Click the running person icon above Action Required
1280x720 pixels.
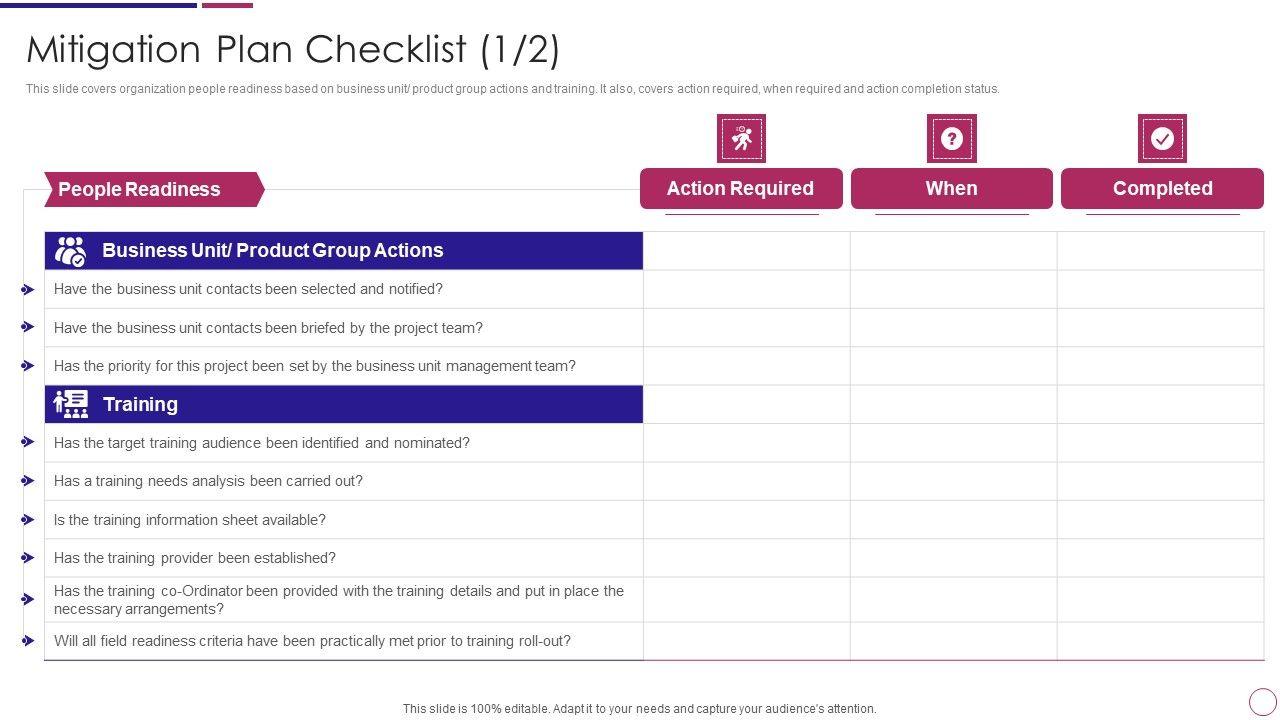(741, 138)
